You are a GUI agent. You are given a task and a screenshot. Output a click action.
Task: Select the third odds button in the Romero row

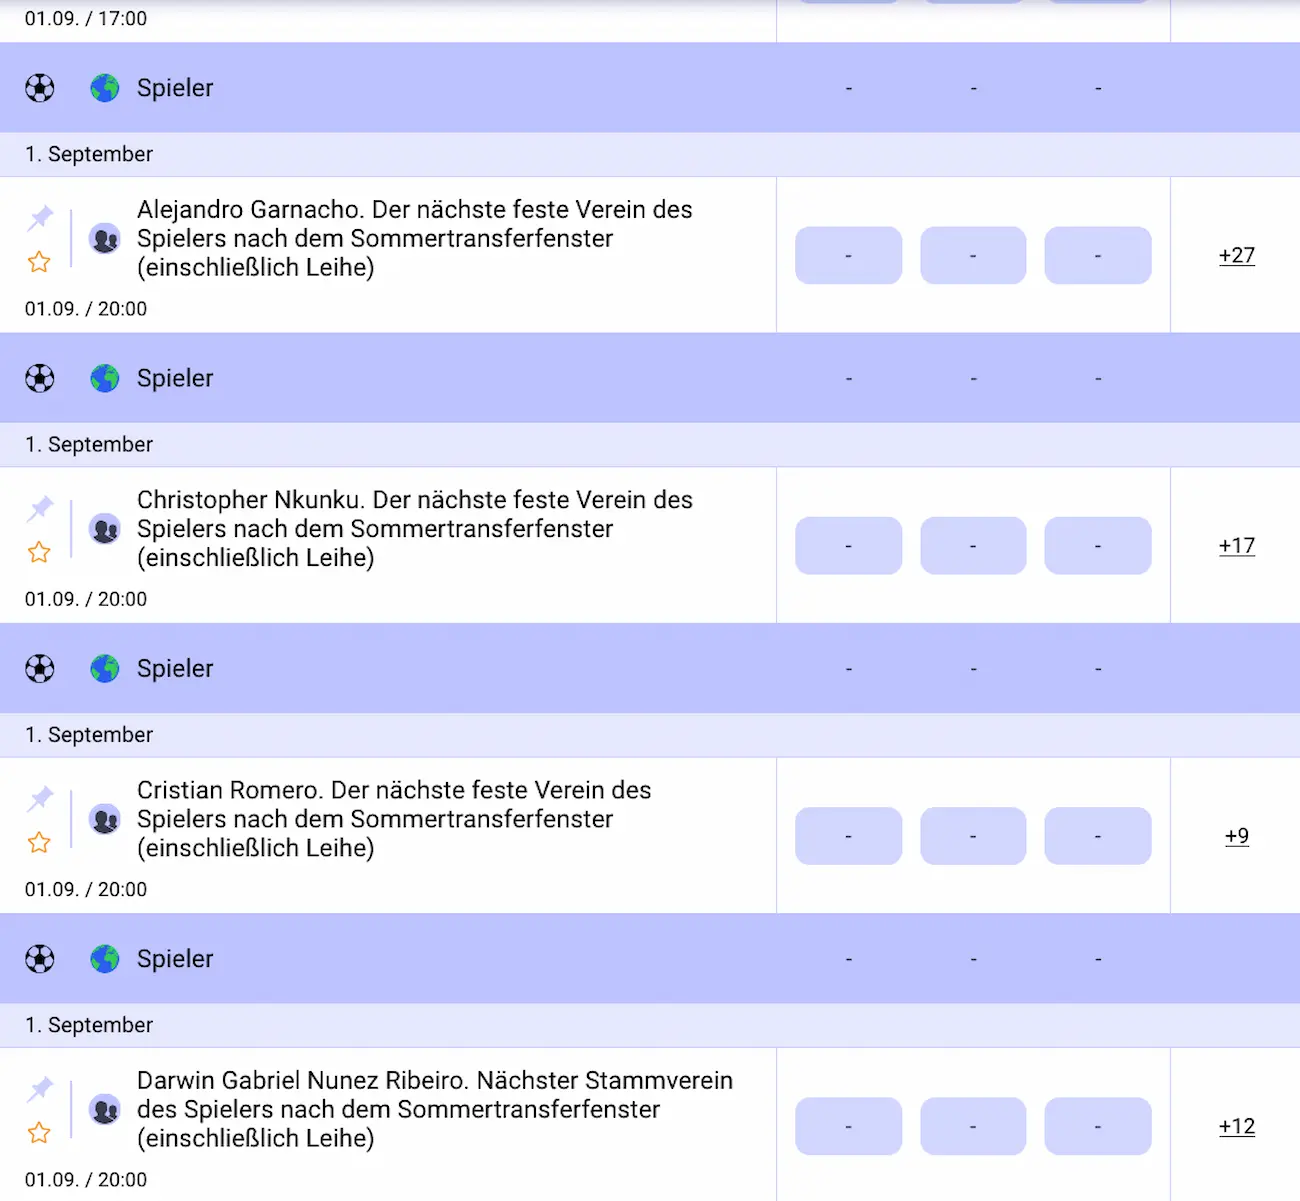coord(1098,836)
